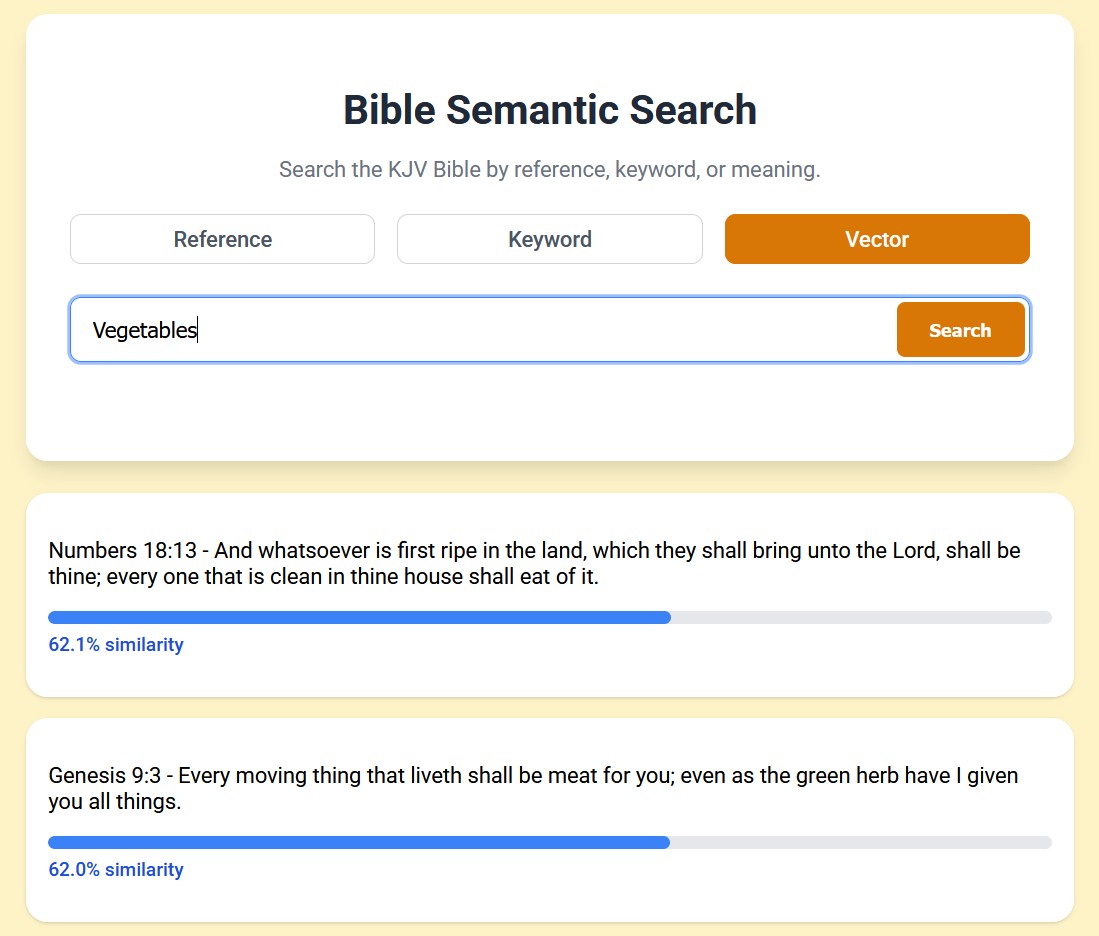1099x936 pixels.
Task: Click the Search button
Action: [960, 329]
